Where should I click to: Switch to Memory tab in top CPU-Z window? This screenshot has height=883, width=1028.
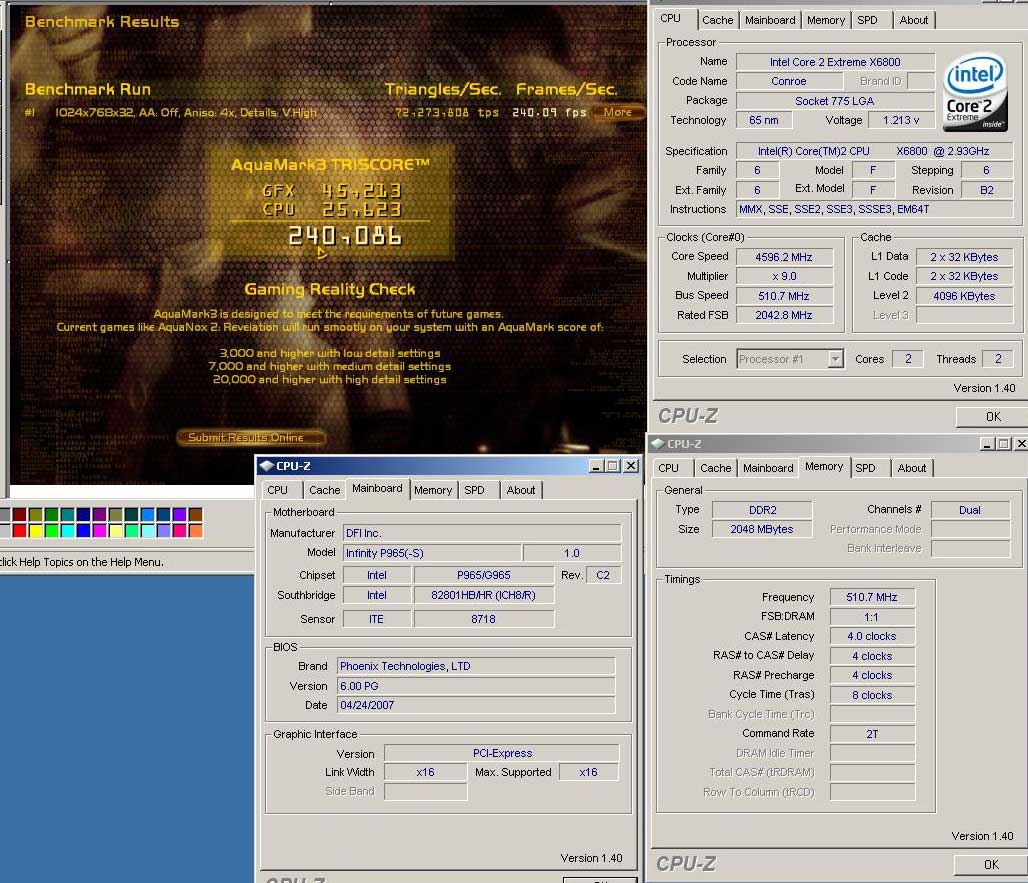825,20
